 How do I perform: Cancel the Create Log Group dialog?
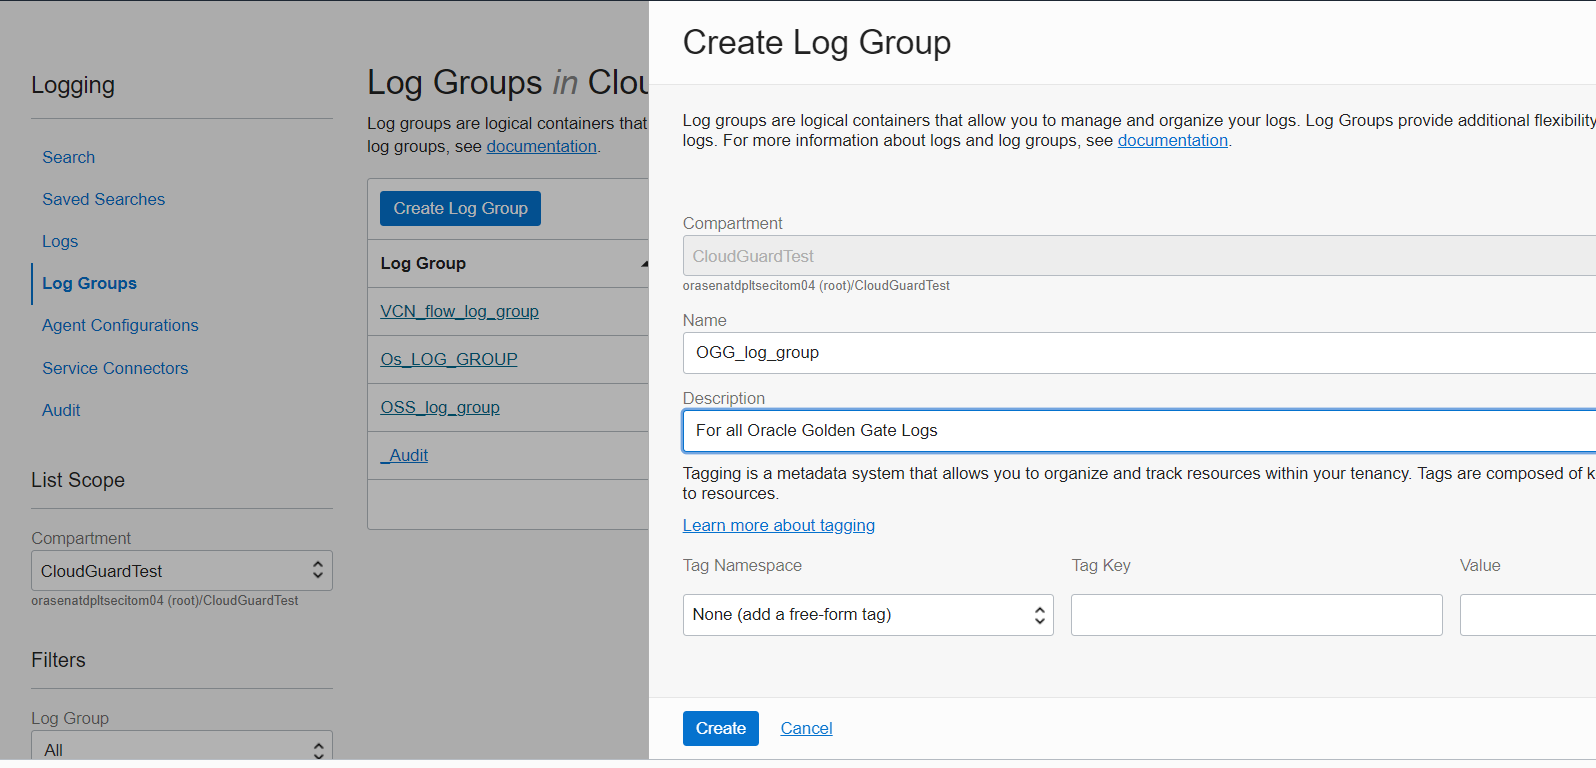click(x=806, y=728)
